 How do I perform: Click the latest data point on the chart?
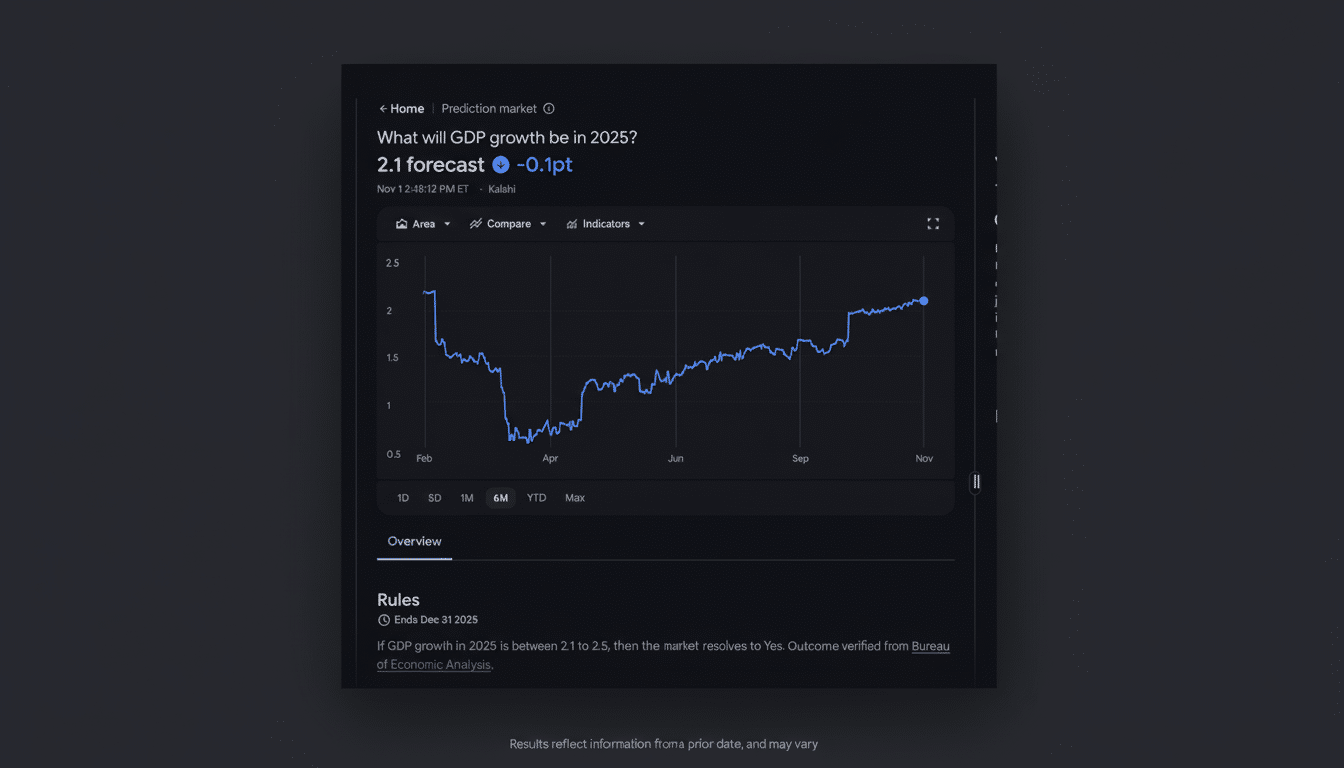[923, 300]
